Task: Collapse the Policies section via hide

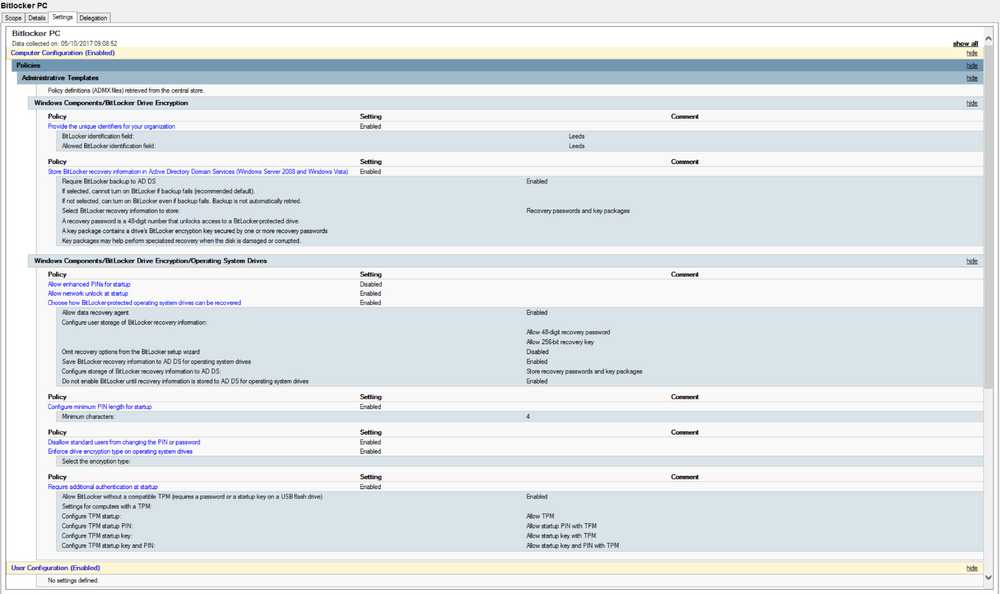Action: [x=971, y=65]
